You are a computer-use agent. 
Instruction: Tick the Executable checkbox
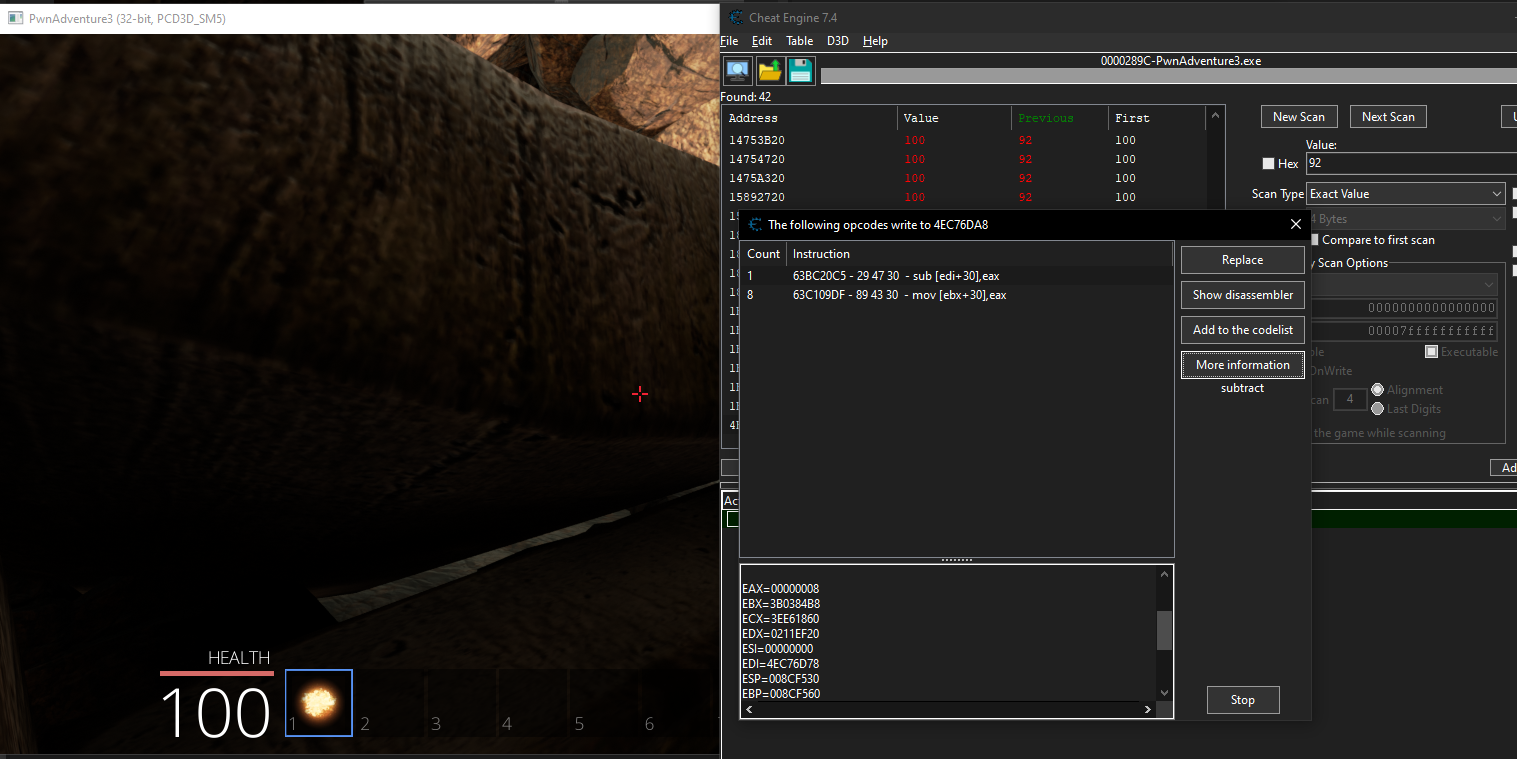[x=1432, y=352]
